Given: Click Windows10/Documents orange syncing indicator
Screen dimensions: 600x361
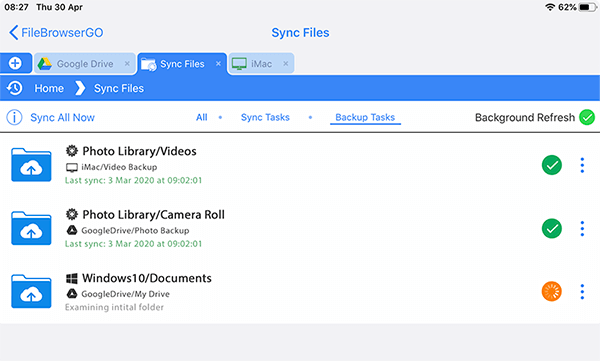Looking at the screenshot, I should pyautogui.click(x=552, y=292).
